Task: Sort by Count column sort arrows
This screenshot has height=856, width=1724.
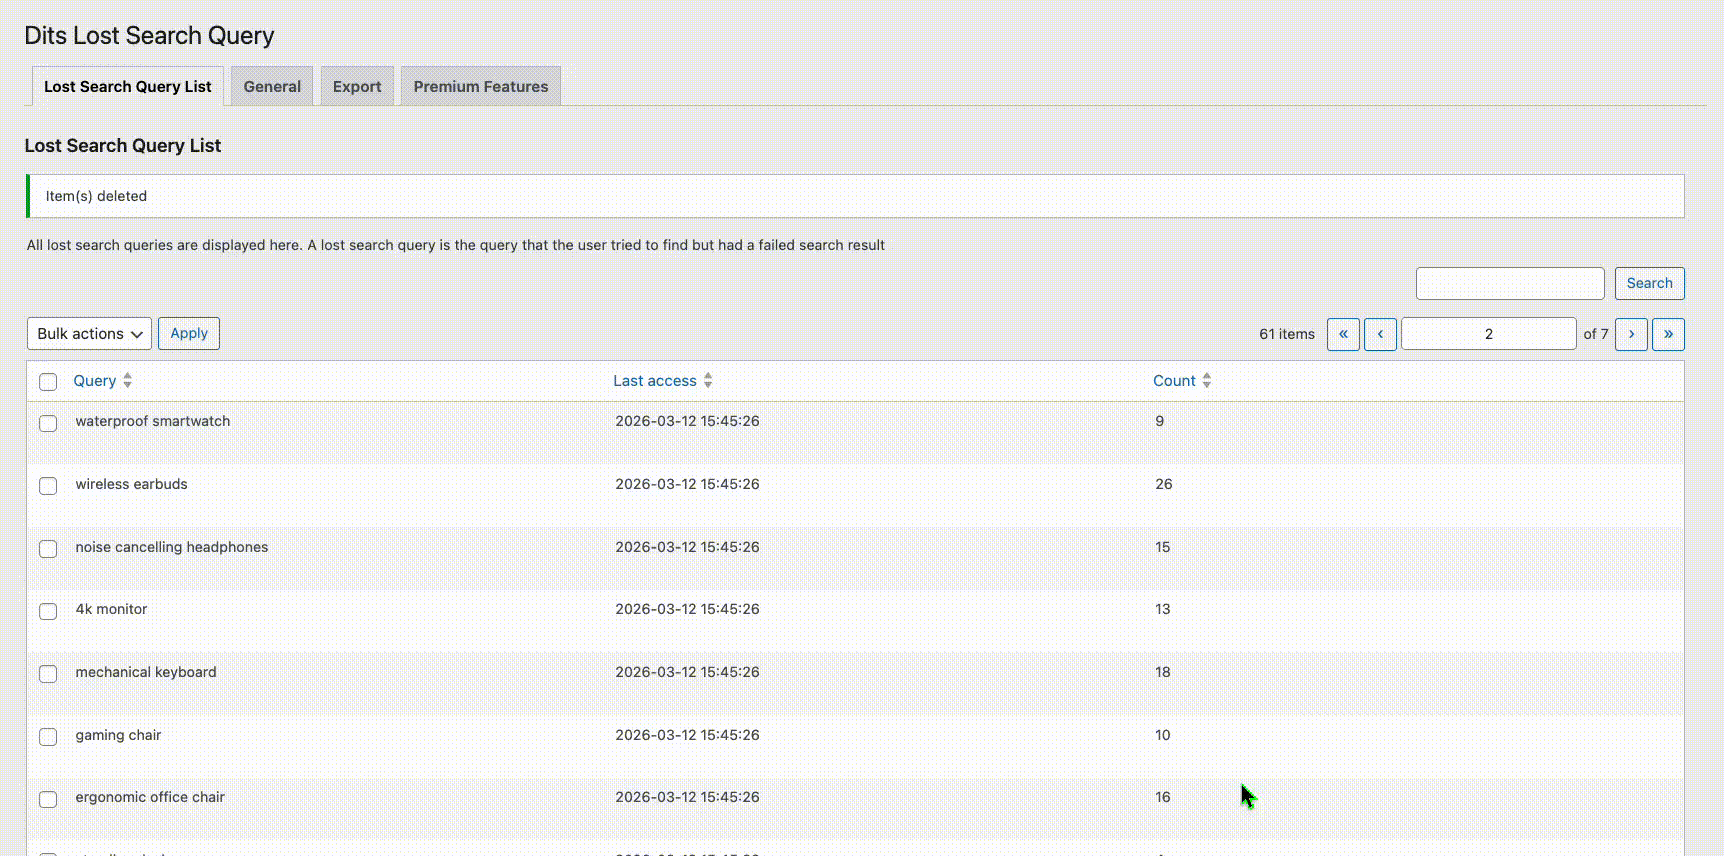Action: pyautogui.click(x=1206, y=381)
